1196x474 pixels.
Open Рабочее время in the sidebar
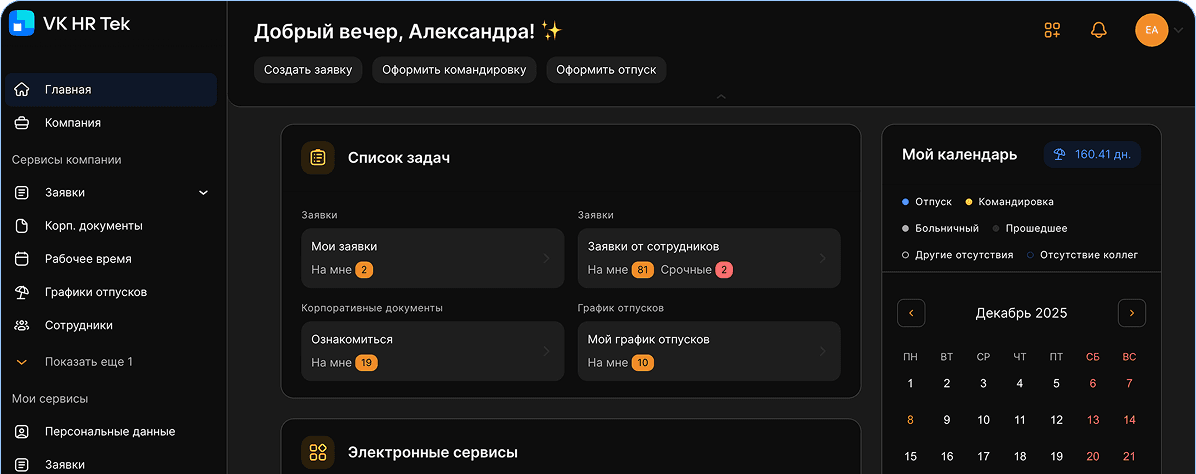111,259
